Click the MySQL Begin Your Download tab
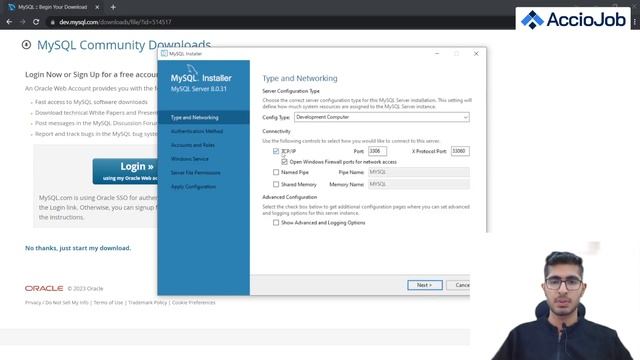Viewport: 640px width, 360px height. (53, 7)
